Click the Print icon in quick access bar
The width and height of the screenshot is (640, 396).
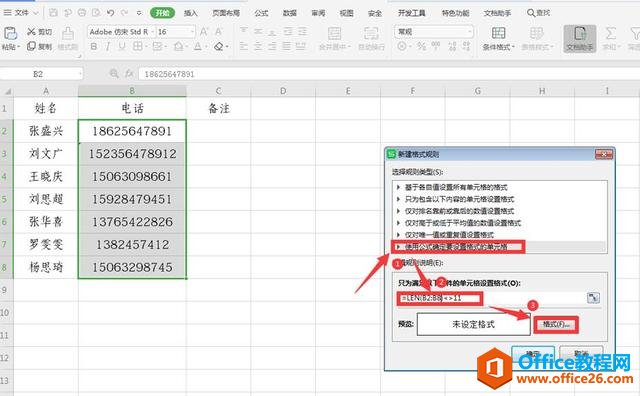pos(82,13)
